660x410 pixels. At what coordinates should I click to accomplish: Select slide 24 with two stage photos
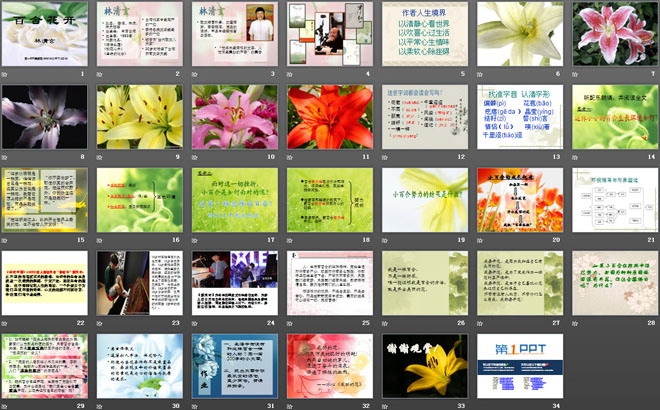pos(235,283)
